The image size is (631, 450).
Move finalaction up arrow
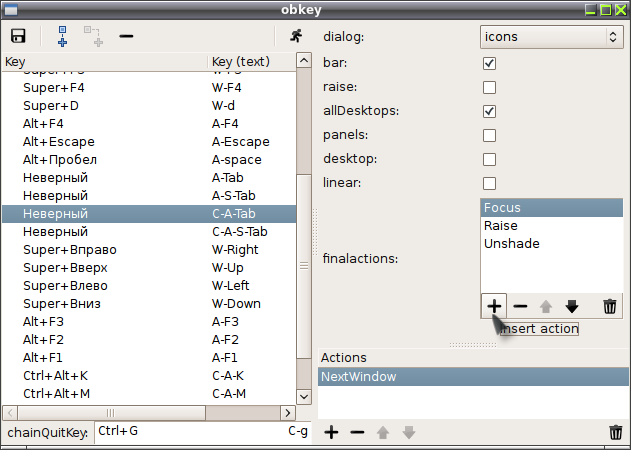(546, 307)
